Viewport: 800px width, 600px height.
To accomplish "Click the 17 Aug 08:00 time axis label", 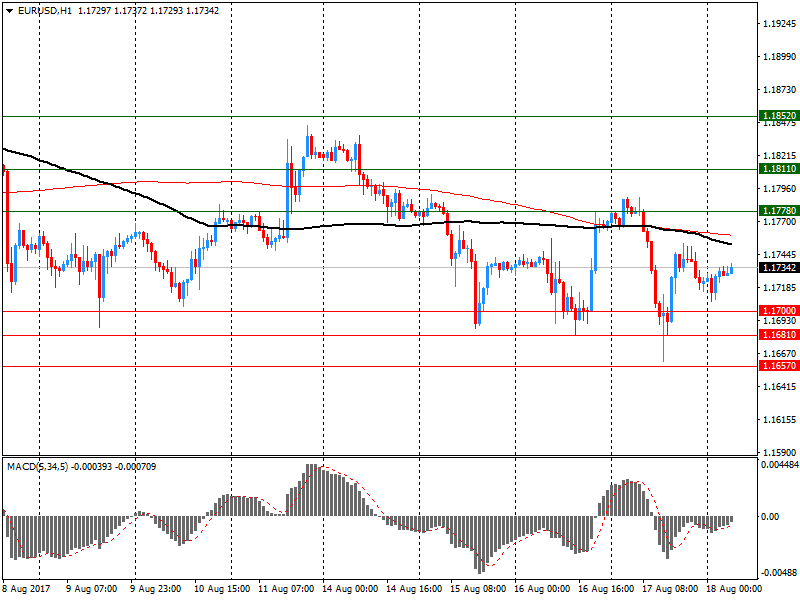I will coord(670,589).
